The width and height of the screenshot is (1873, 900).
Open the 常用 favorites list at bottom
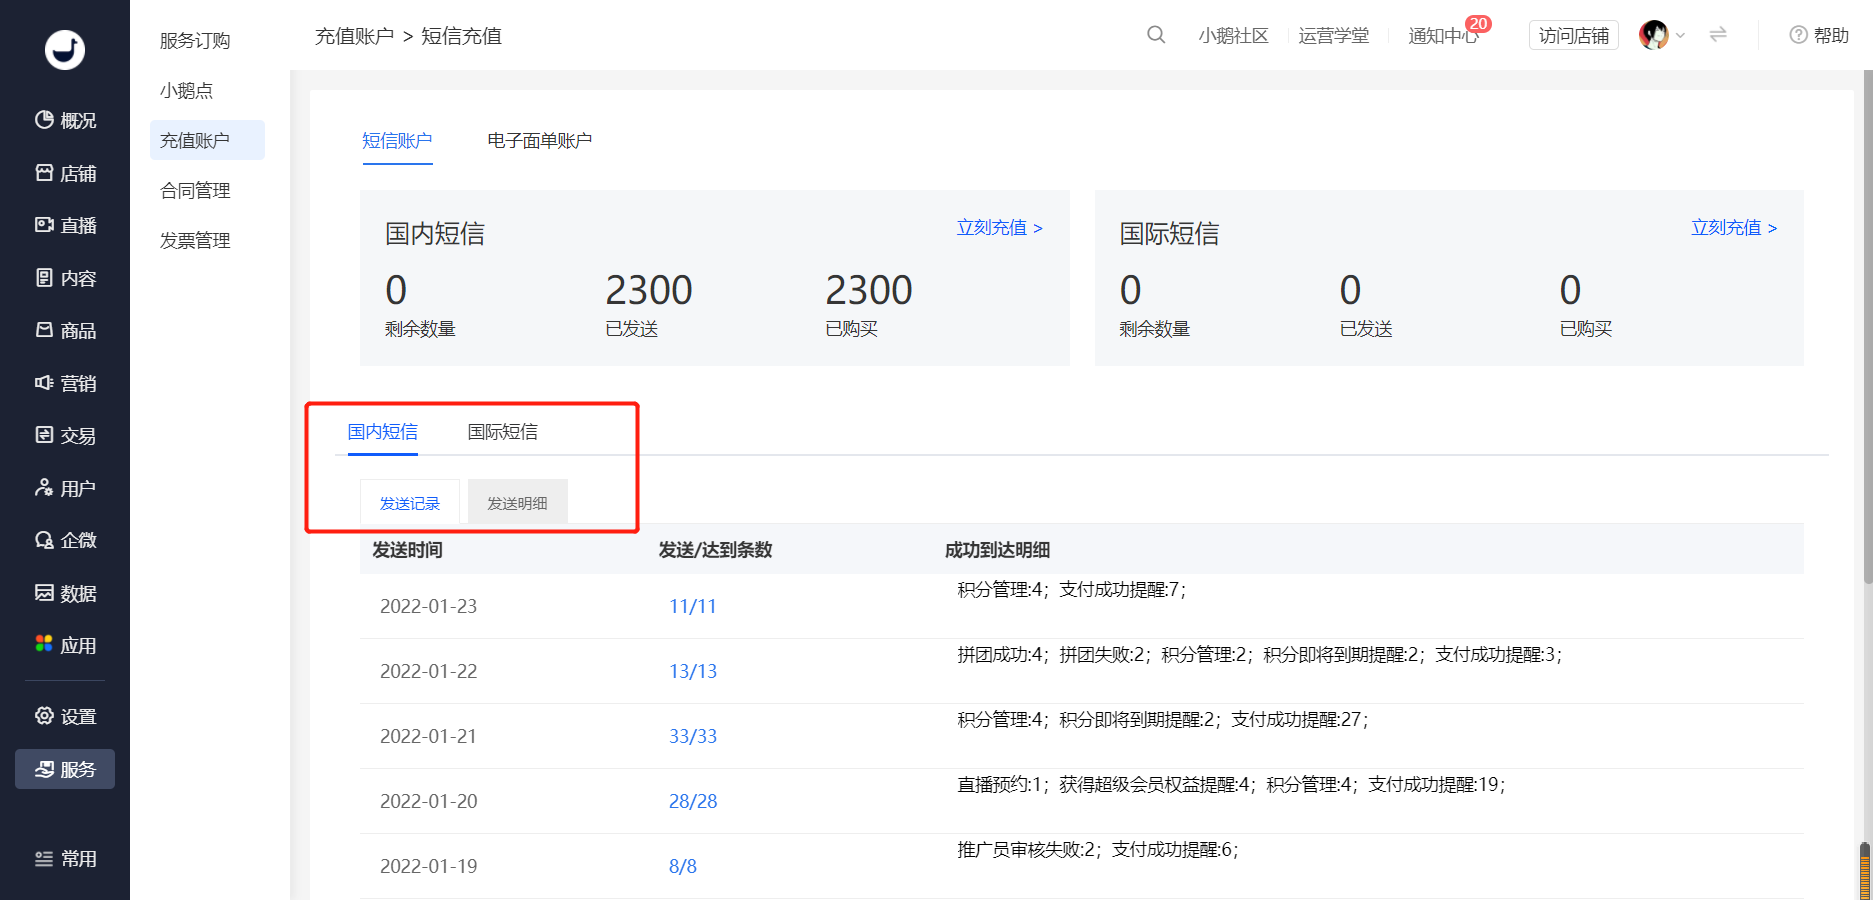(66, 858)
